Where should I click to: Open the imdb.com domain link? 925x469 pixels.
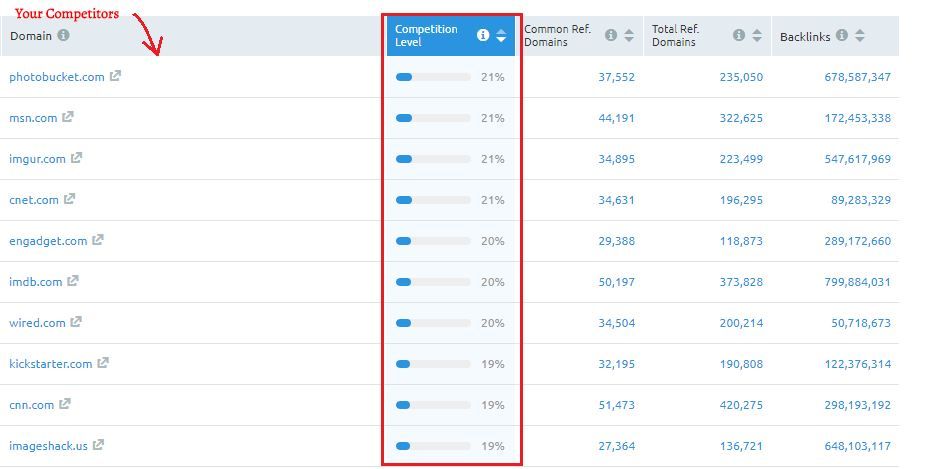click(x=35, y=282)
